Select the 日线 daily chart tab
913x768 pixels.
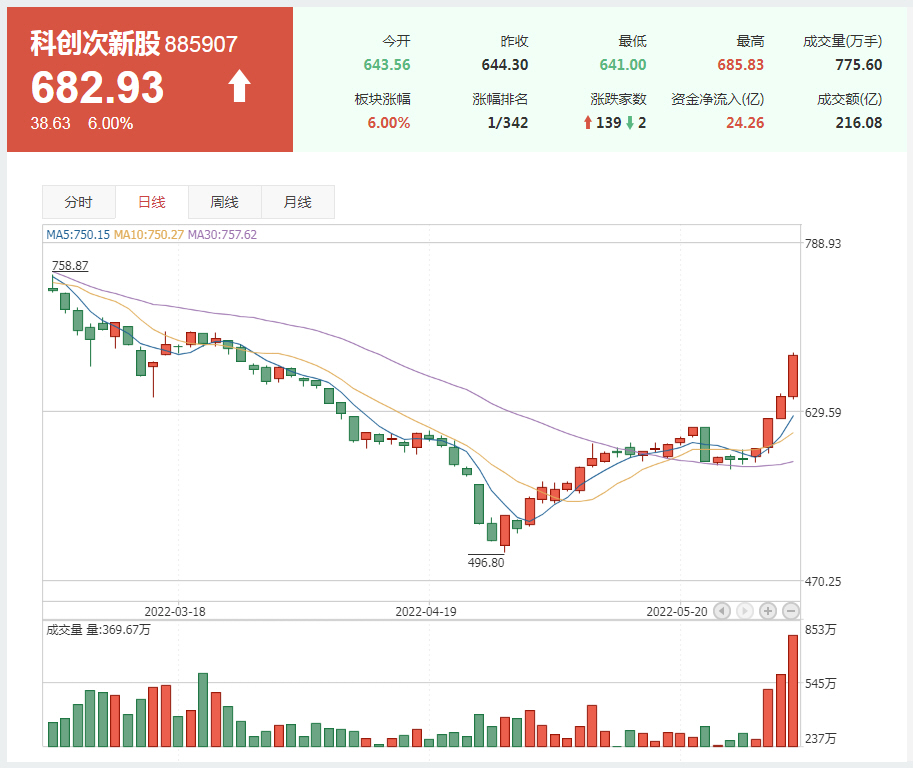(x=151, y=202)
